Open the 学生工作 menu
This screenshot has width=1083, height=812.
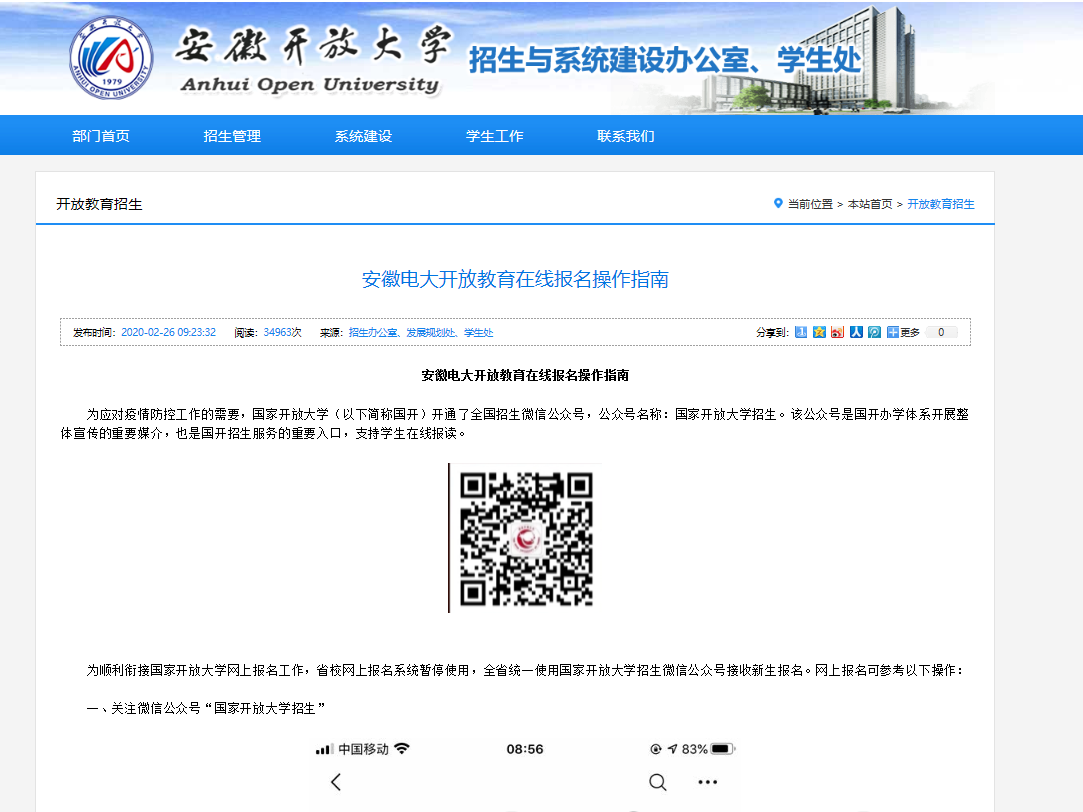coord(495,135)
